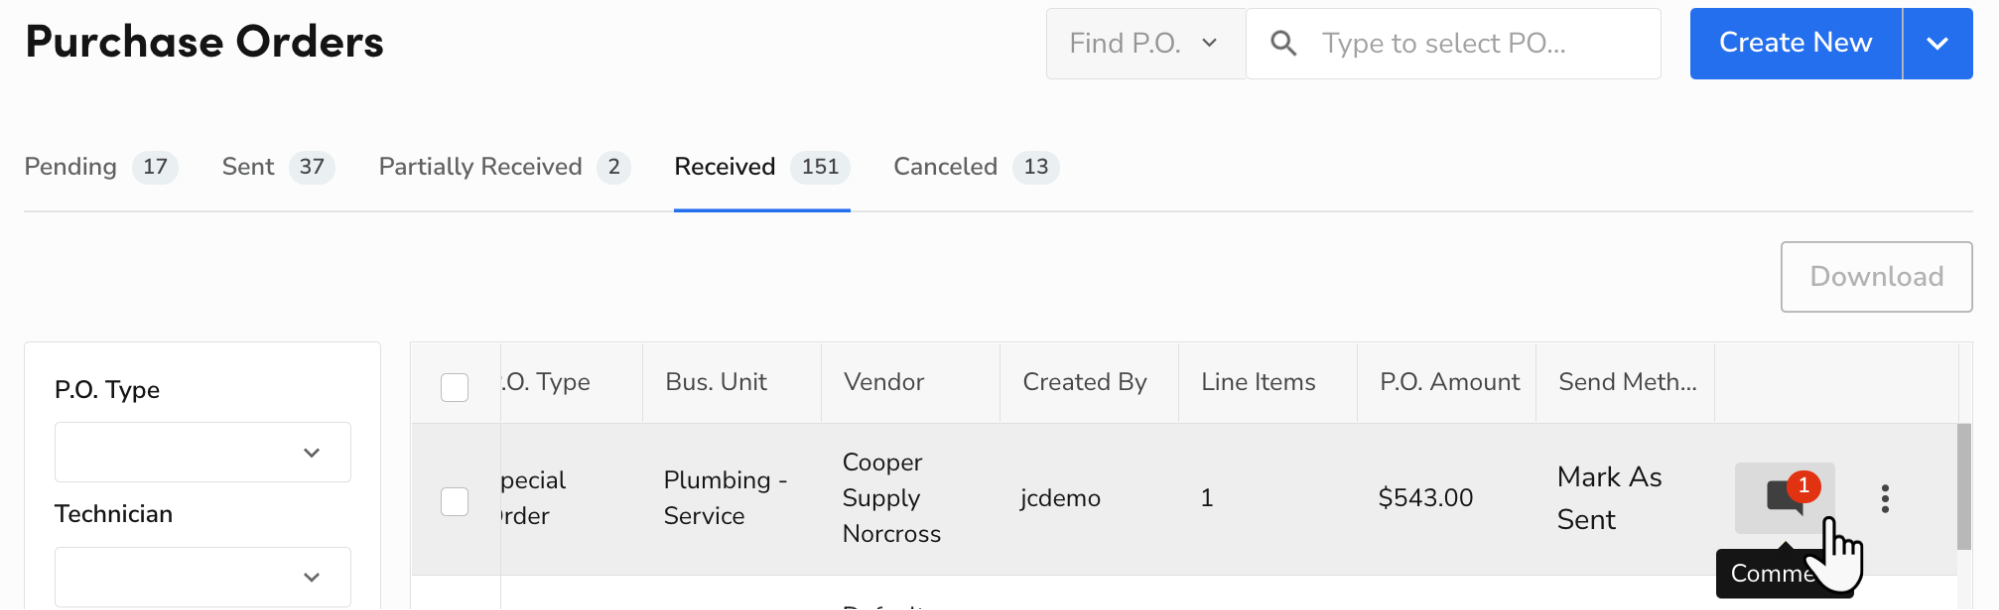This screenshot has width=1999, height=610.
Task: Open the Find P.O. dropdown
Action: [x=1145, y=43]
